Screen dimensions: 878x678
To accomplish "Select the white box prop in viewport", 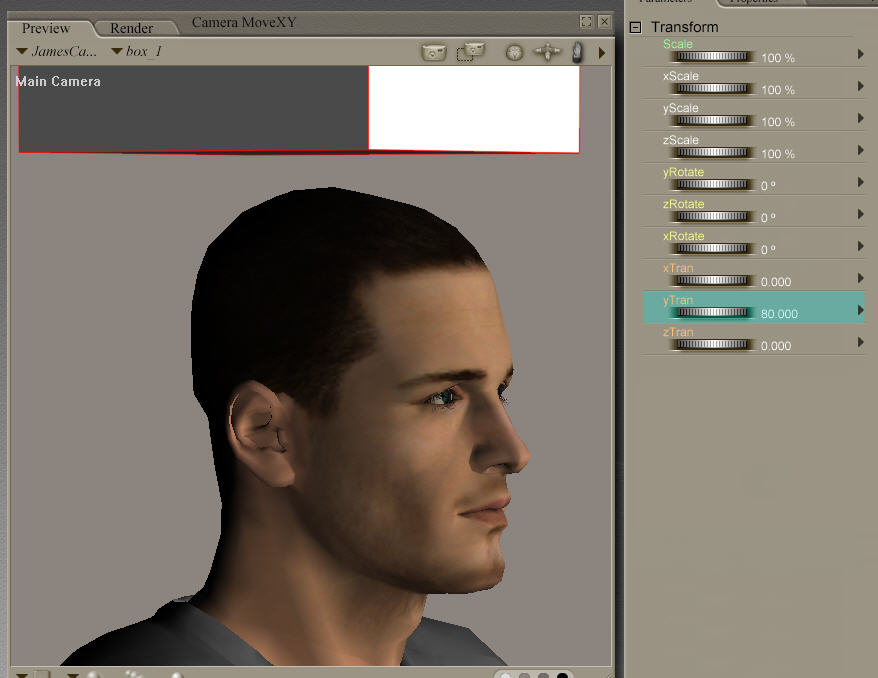I will [474, 108].
